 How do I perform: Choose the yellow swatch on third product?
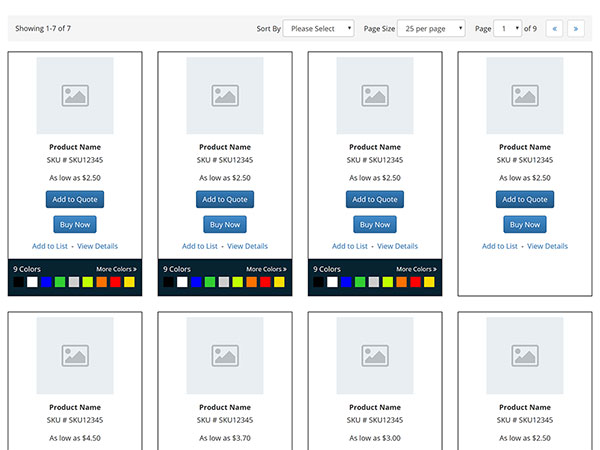pos(429,282)
